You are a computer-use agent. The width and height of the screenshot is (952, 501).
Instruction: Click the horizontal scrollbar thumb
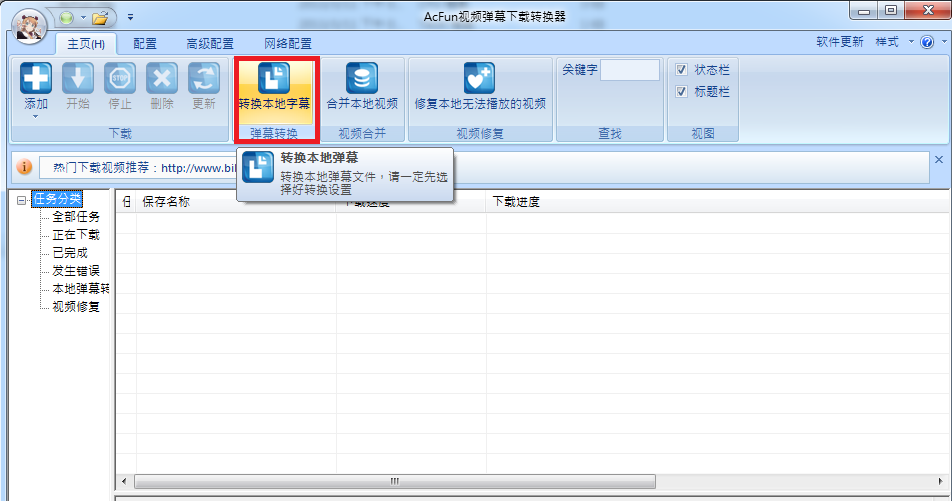(395, 481)
